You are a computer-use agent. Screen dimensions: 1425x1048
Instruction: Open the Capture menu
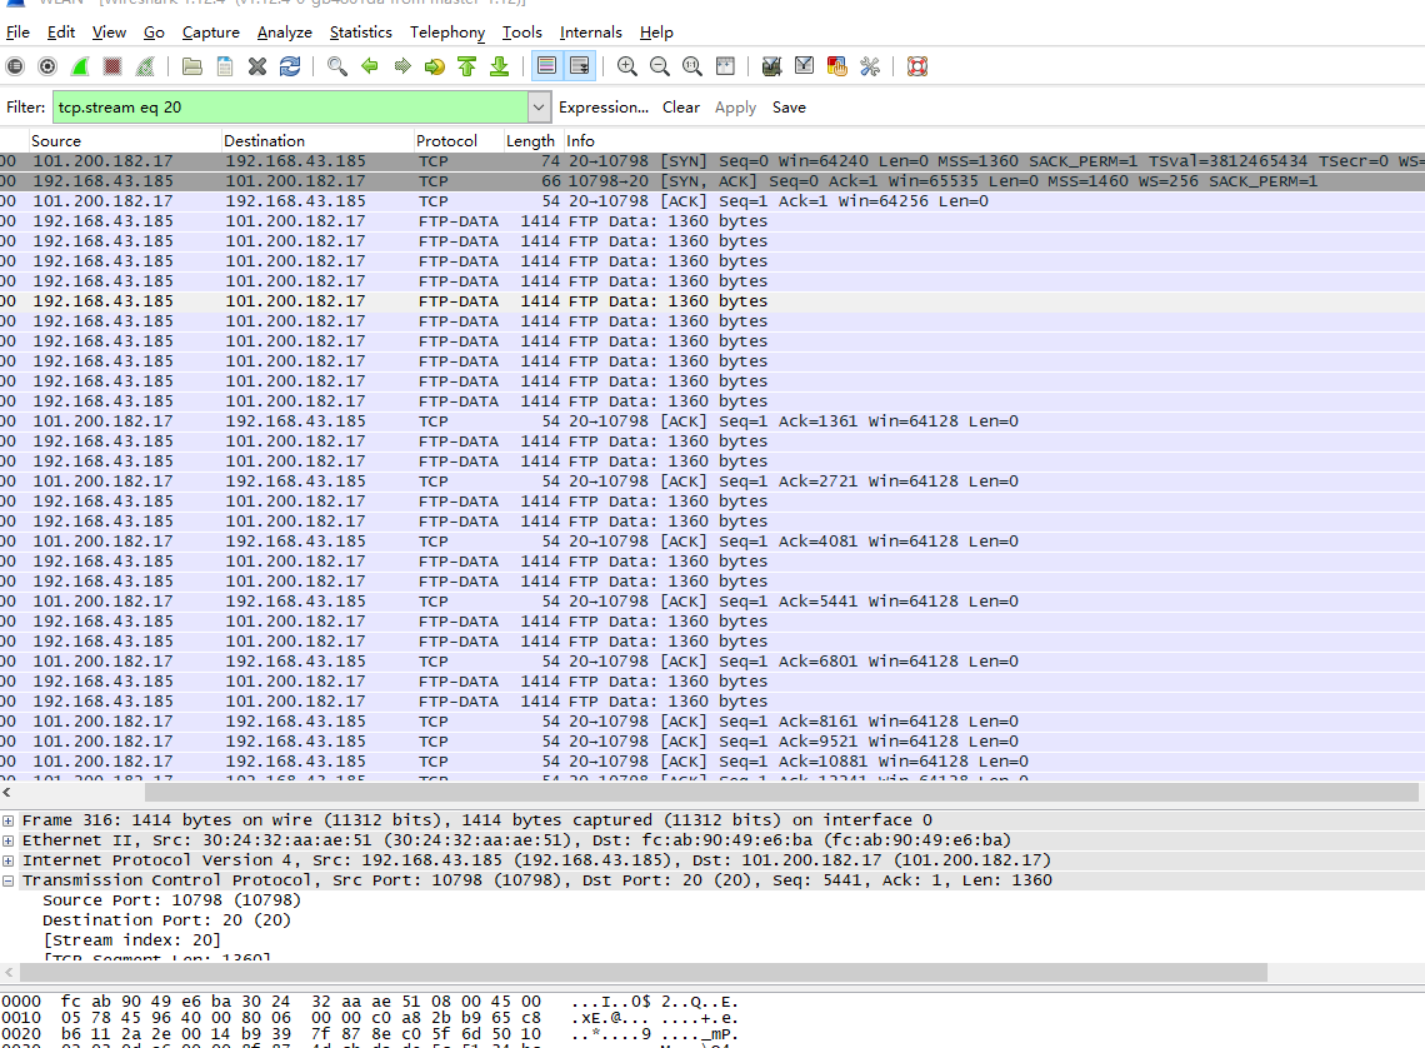click(211, 32)
